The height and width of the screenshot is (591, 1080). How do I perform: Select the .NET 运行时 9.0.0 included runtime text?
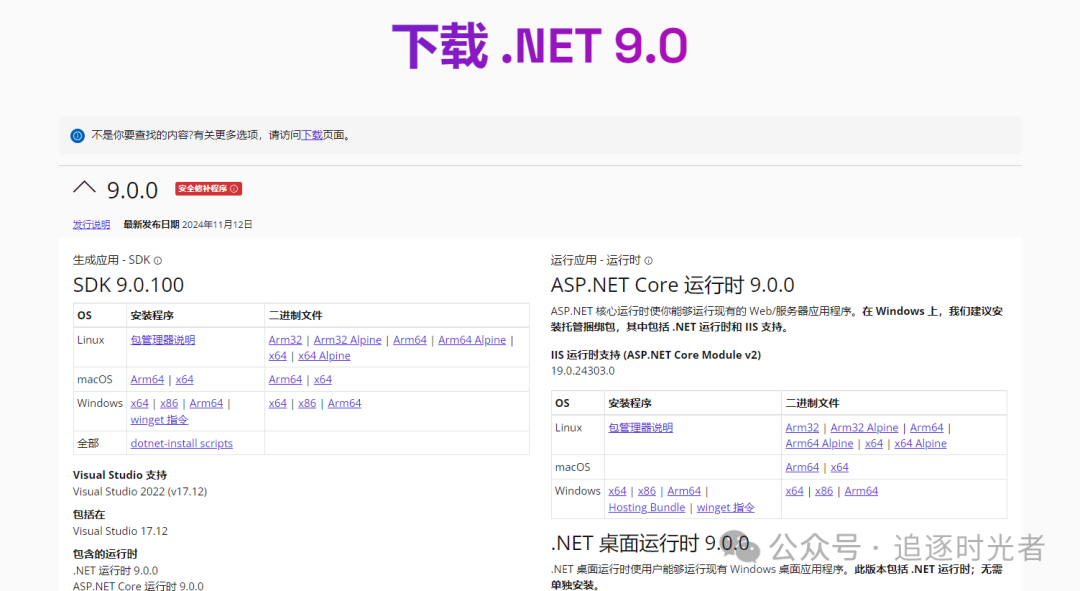116,570
